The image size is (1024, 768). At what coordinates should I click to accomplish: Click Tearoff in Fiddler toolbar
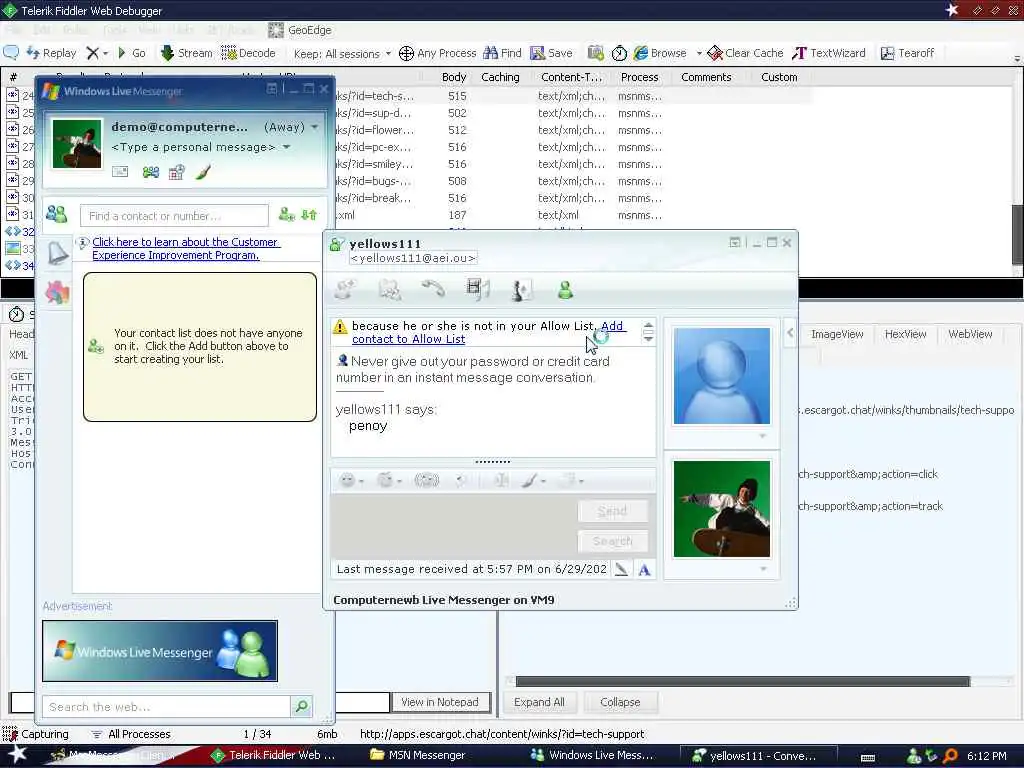pos(907,53)
